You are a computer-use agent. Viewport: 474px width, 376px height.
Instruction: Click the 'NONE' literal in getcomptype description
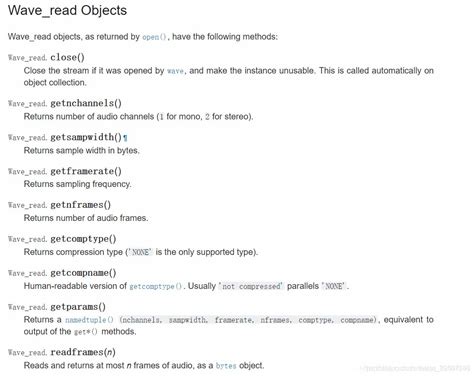(140, 252)
